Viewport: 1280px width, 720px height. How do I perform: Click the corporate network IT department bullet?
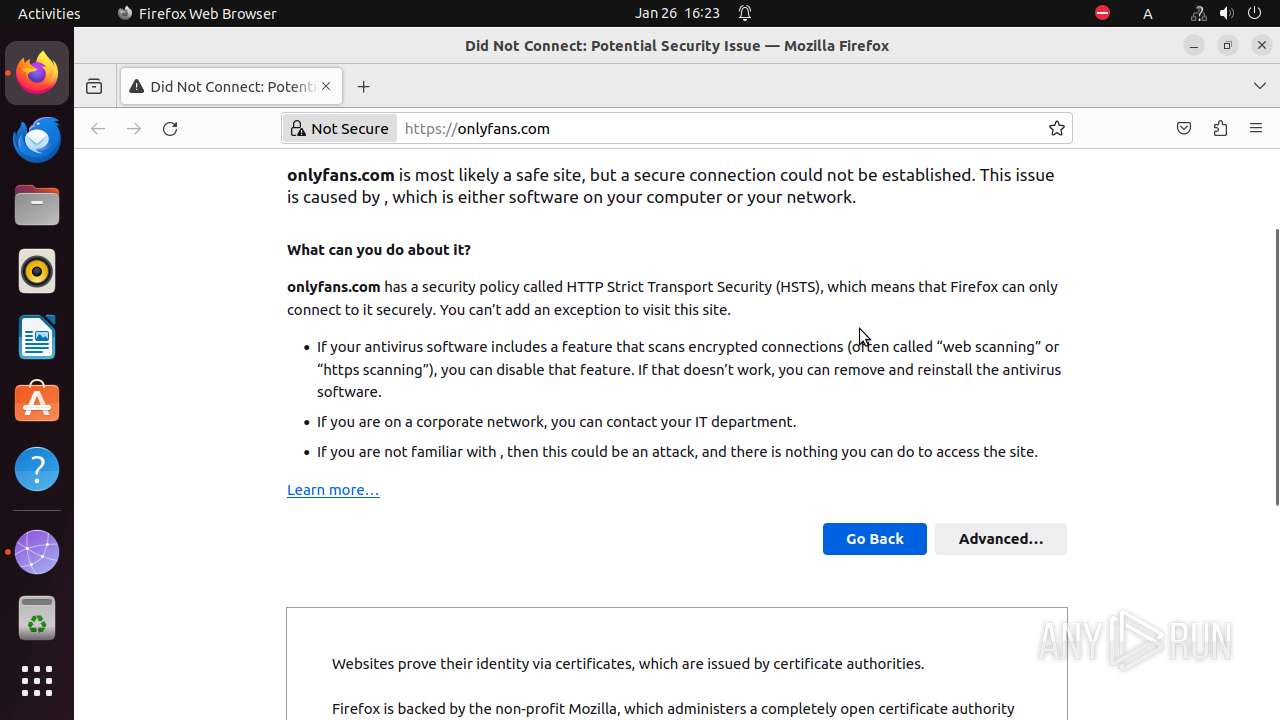tap(556, 421)
